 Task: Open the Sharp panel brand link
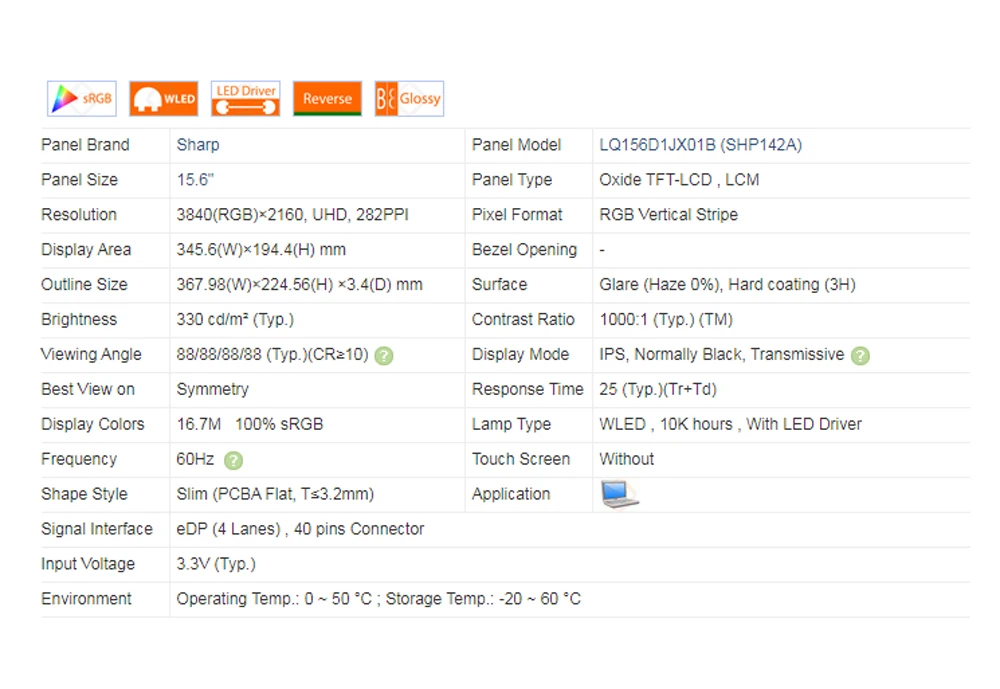coord(198,145)
